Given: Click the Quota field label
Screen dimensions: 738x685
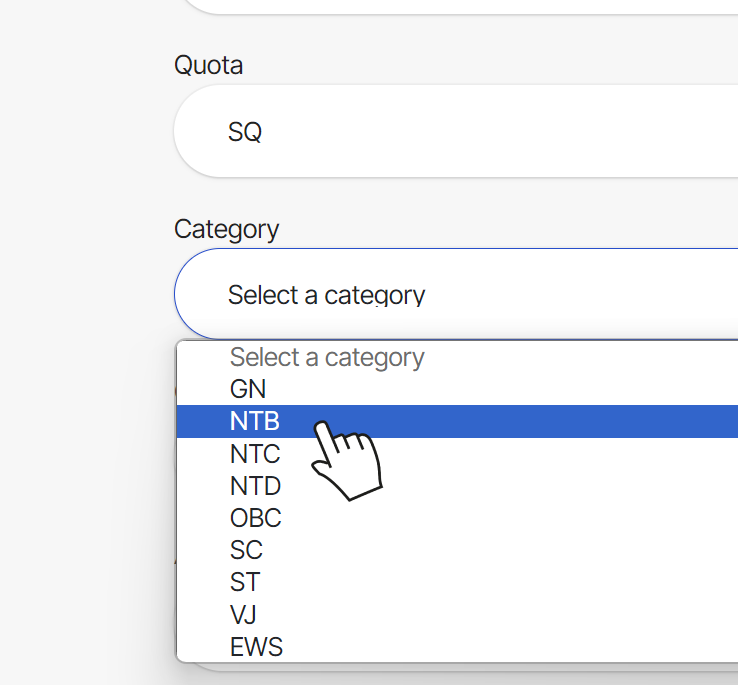Looking at the screenshot, I should click(208, 65).
